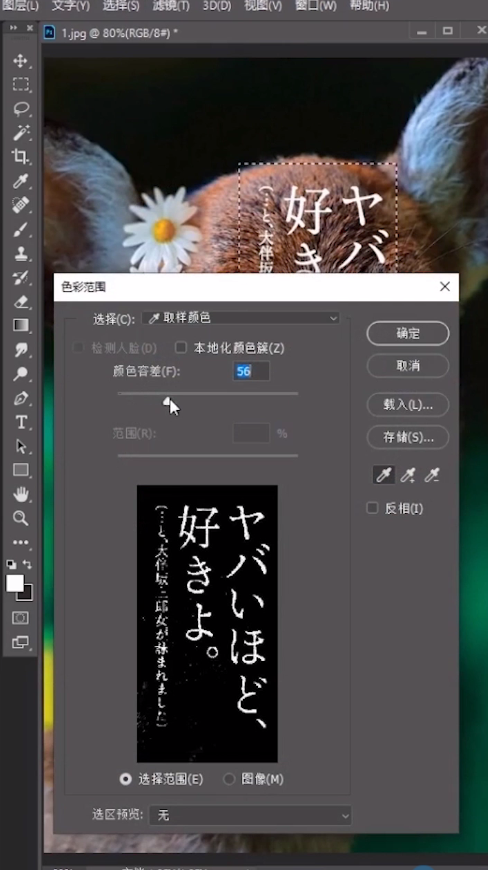Screen dimensions: 488x870
Task: Click the black-and-white selection preview image
Action: pos(207,624)
